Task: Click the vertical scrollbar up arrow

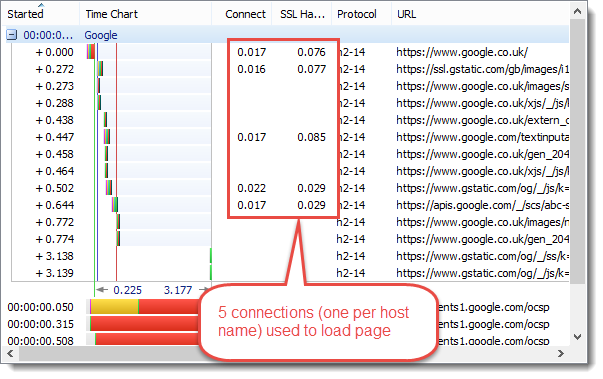Action: pos(577,11)
